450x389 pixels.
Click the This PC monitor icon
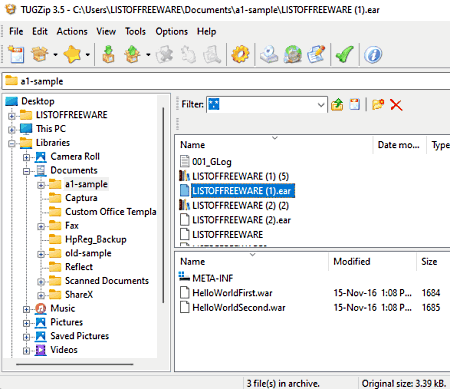click(26, 128)
